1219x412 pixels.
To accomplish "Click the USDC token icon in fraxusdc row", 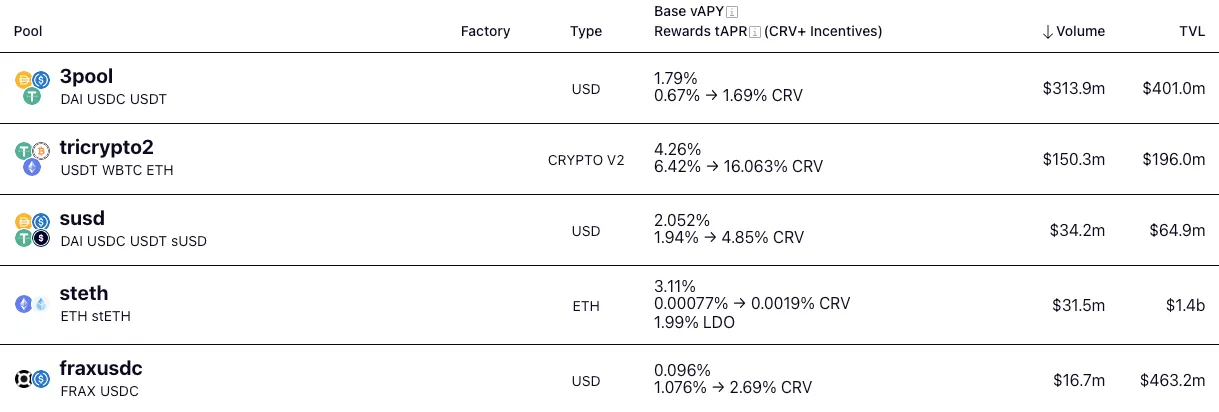I will tap(41, 379).
